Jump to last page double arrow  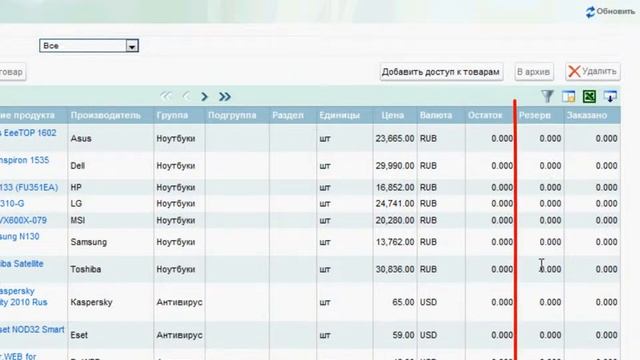[224, 96]
